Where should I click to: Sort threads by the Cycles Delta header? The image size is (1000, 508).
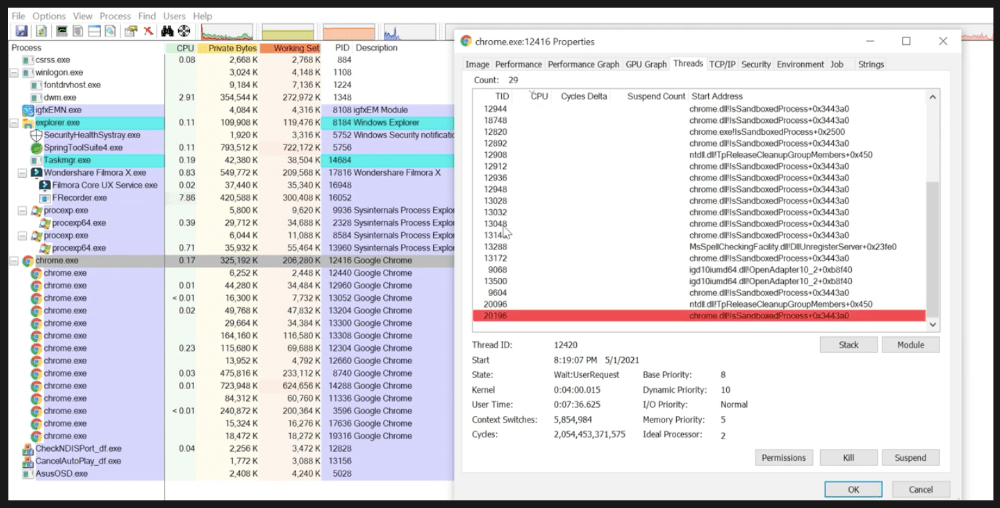pyautogui.click(x=584, y=96)
